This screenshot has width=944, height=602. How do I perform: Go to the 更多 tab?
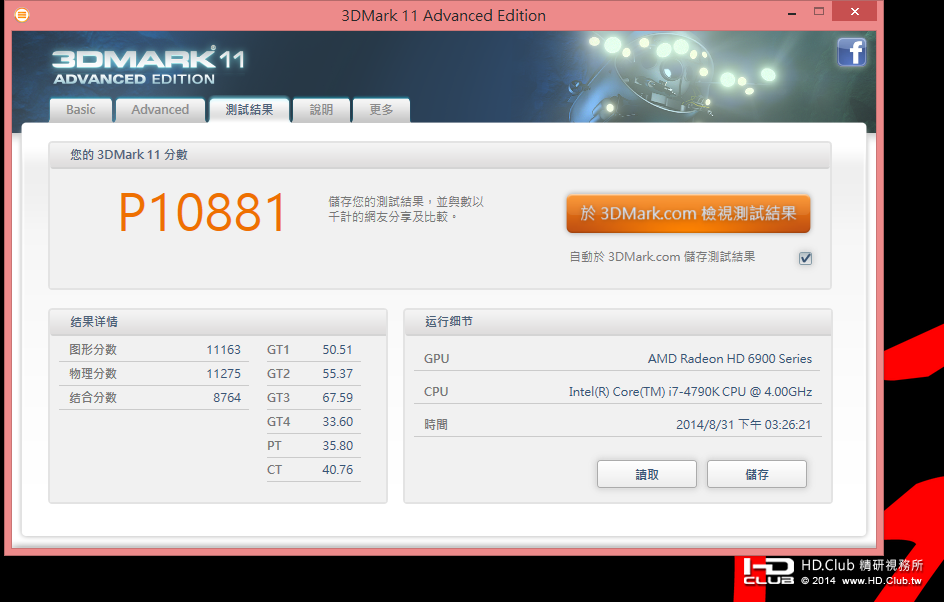click(x=381, y=110)
